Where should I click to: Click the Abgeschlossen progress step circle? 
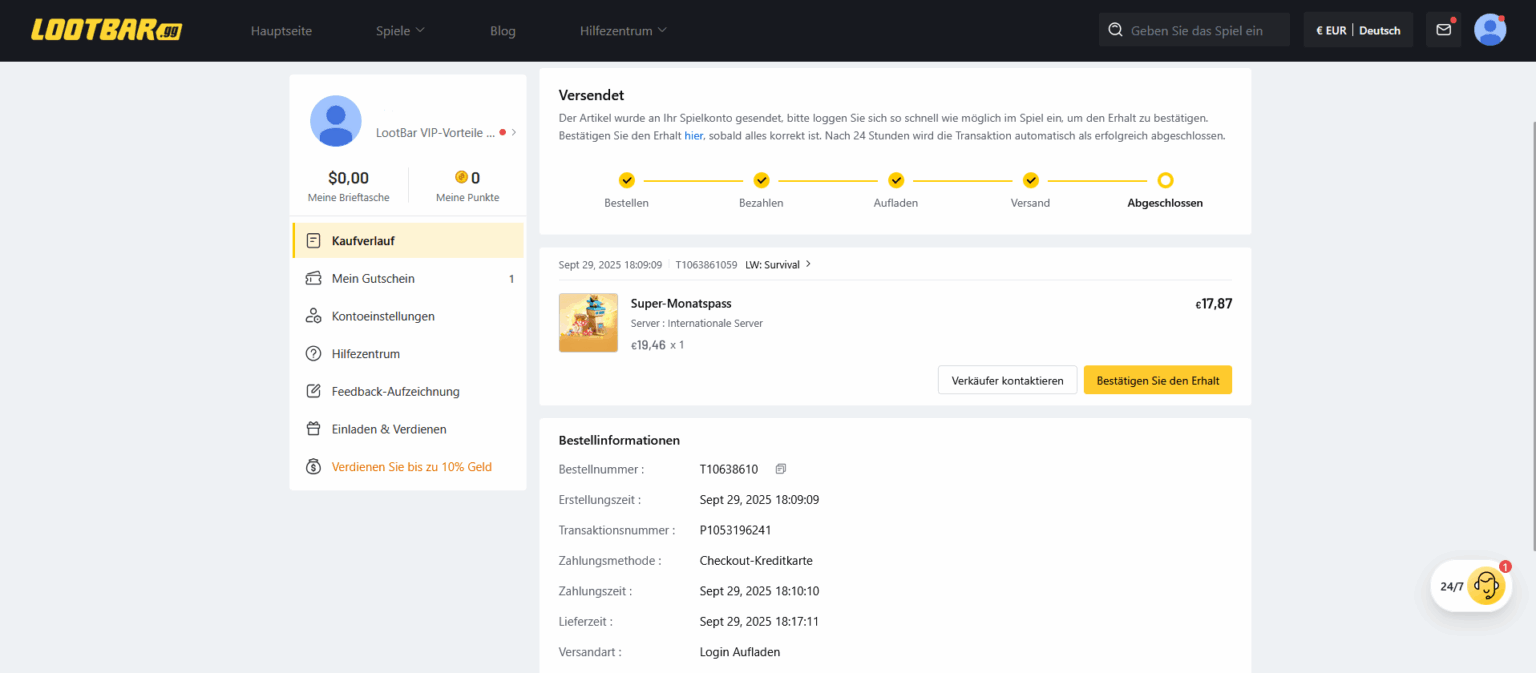point(1165,181)
